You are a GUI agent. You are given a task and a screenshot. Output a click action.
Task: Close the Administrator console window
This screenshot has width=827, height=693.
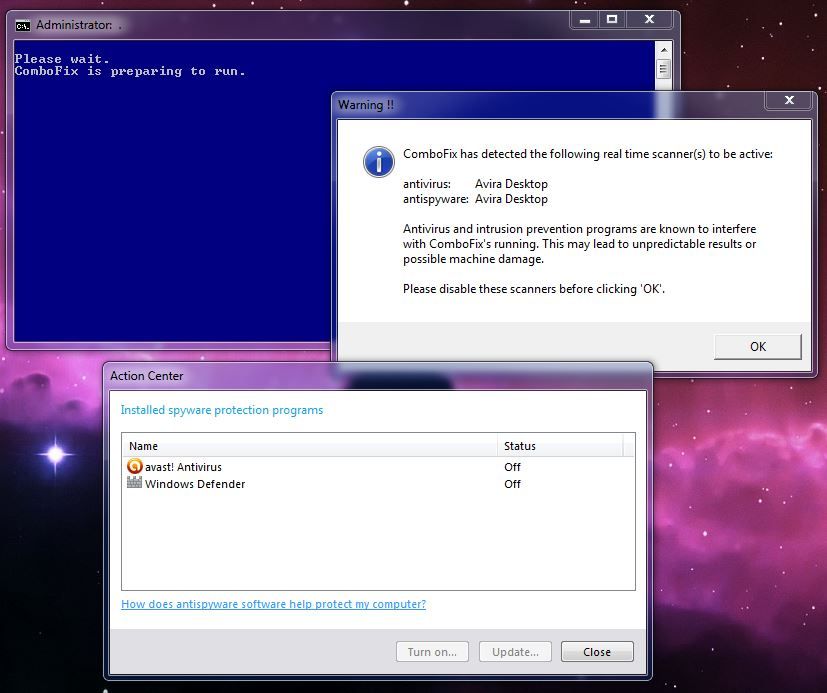[649, 20]
